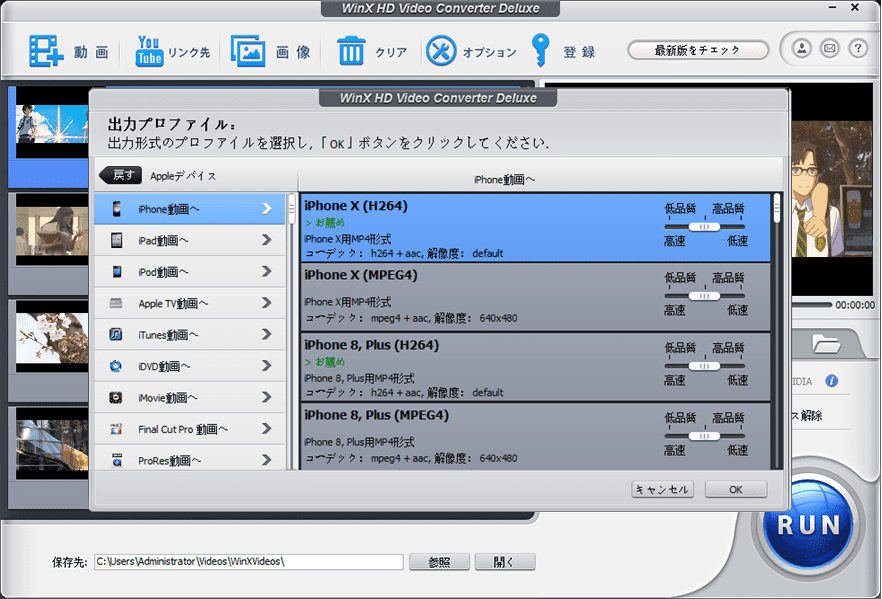Click the 解除 option in the right panel
Screen dimensions: 882x599
point(811,416)
